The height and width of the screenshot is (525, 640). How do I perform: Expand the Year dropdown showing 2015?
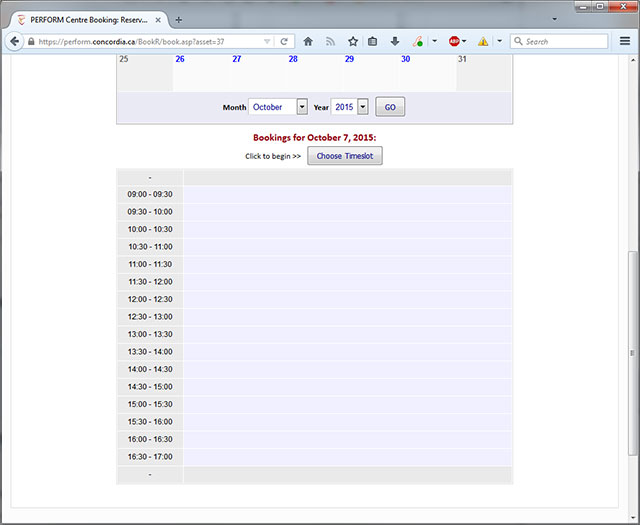362,107
